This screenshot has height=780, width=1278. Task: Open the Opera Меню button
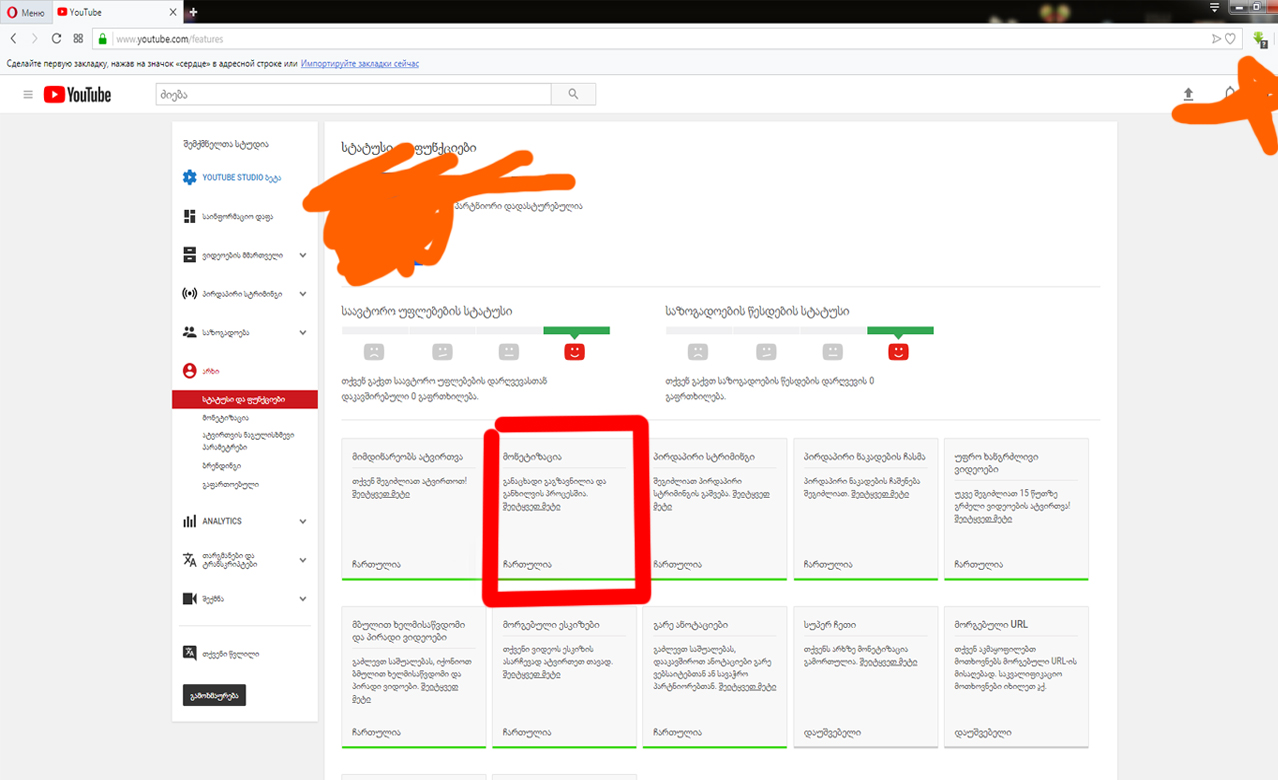click(x=25, y=11)
